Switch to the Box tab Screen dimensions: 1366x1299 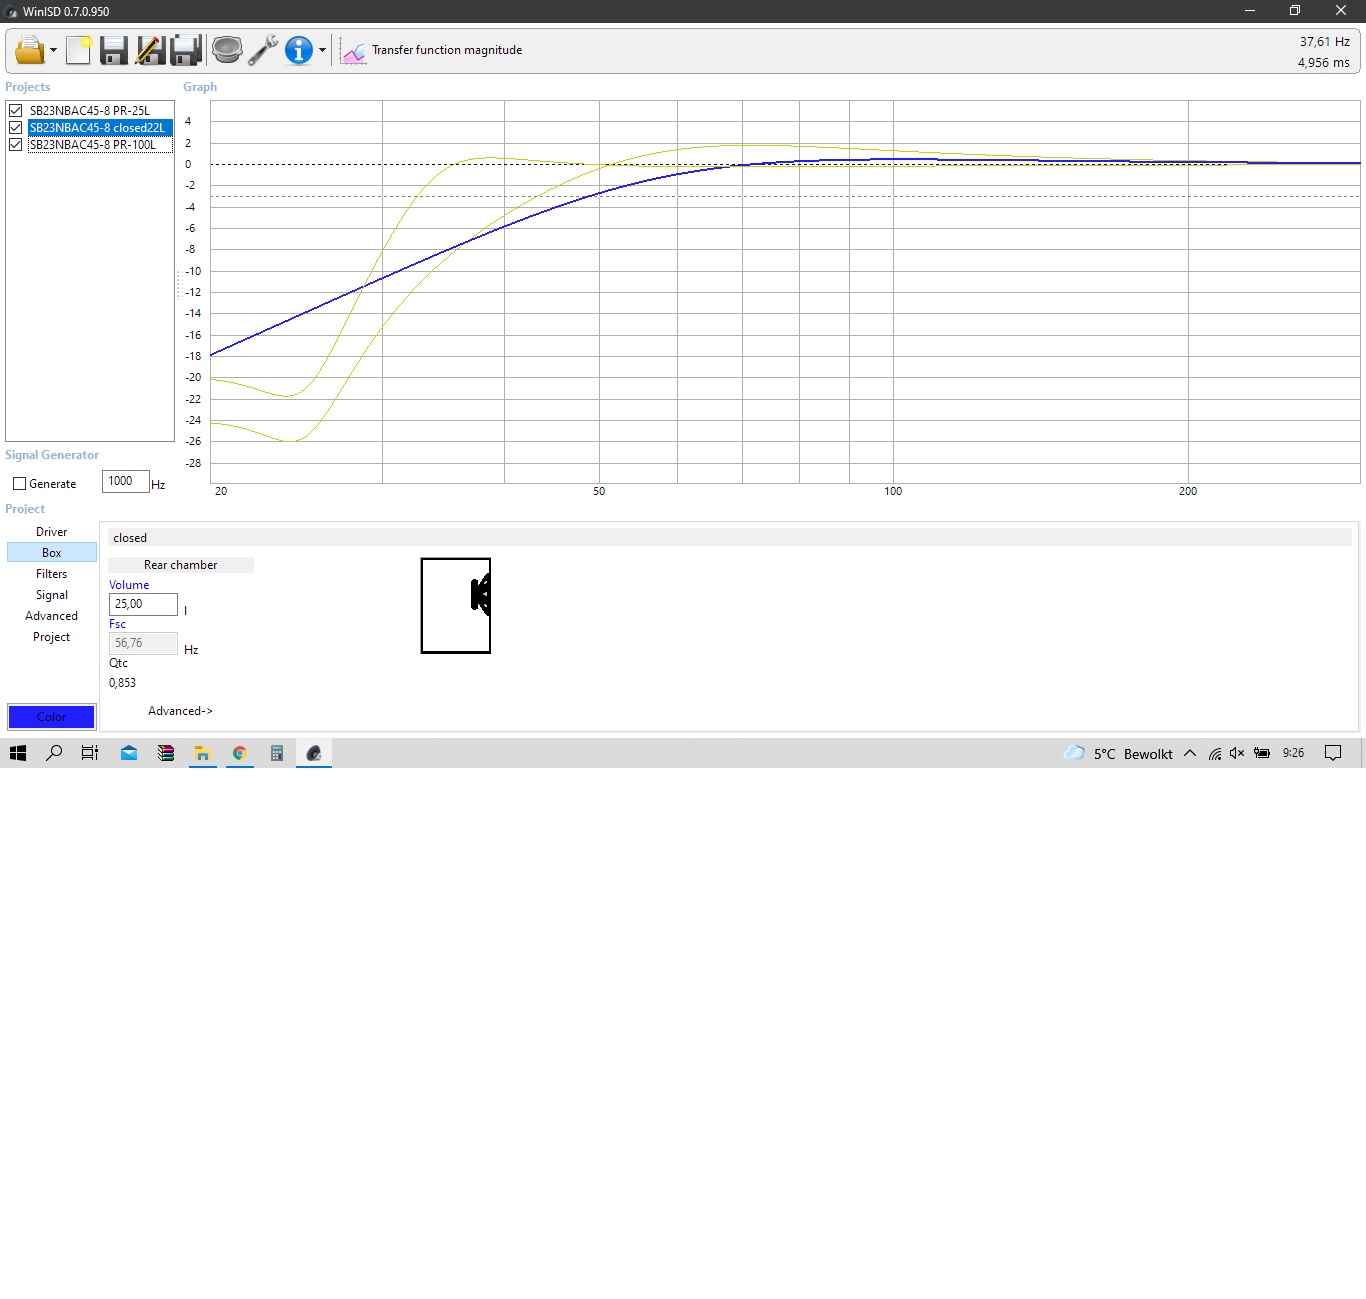pyautogui.click(x=52, y=553)
